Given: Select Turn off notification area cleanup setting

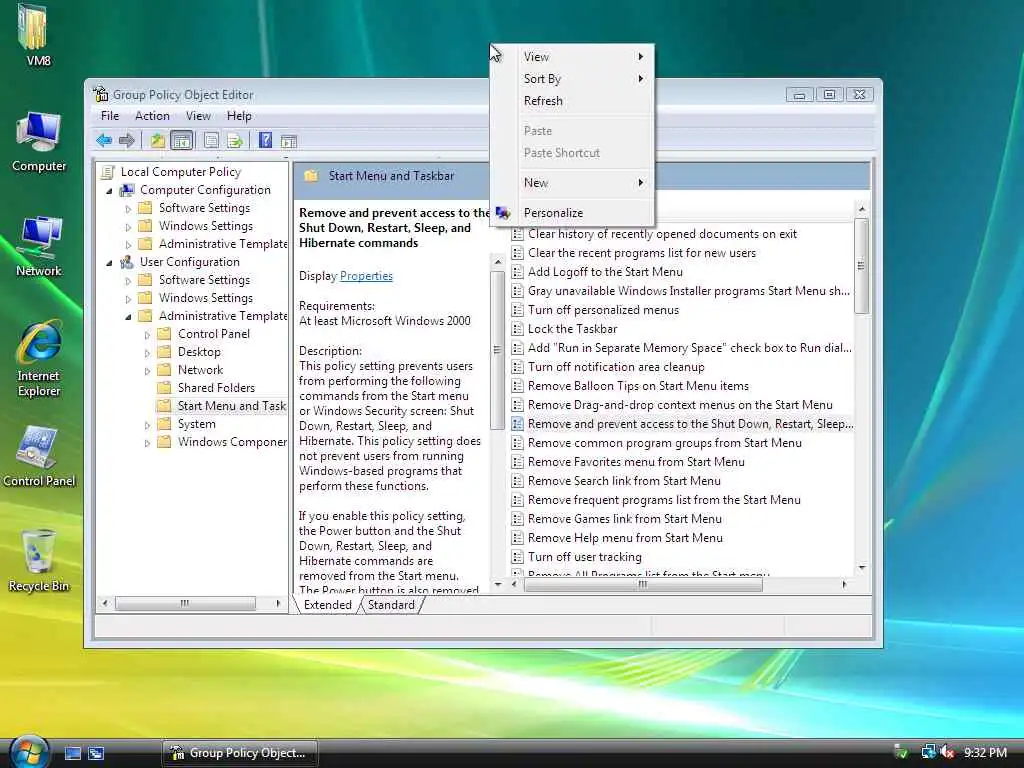Looking at the screenshot, I should tap(608, 366).
